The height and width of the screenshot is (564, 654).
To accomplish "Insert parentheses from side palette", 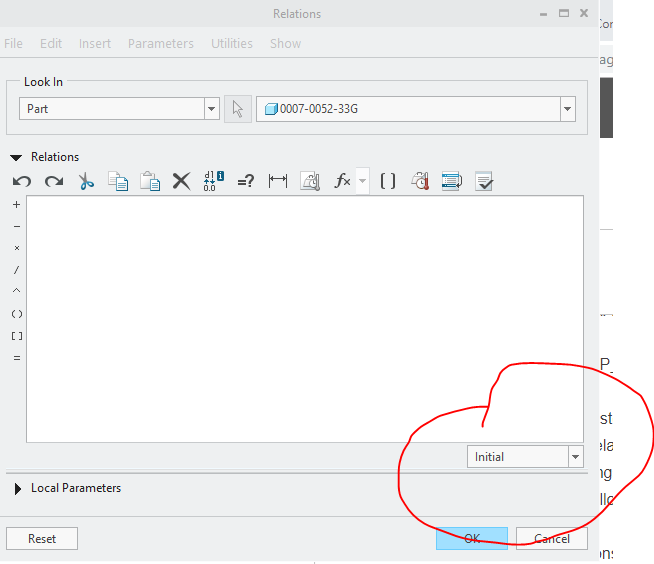I will (17, 314).
